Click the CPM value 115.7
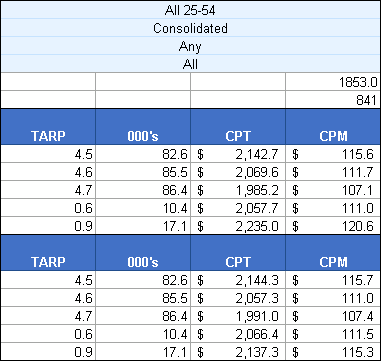381x361 pixels. click(x=333, y=280)
